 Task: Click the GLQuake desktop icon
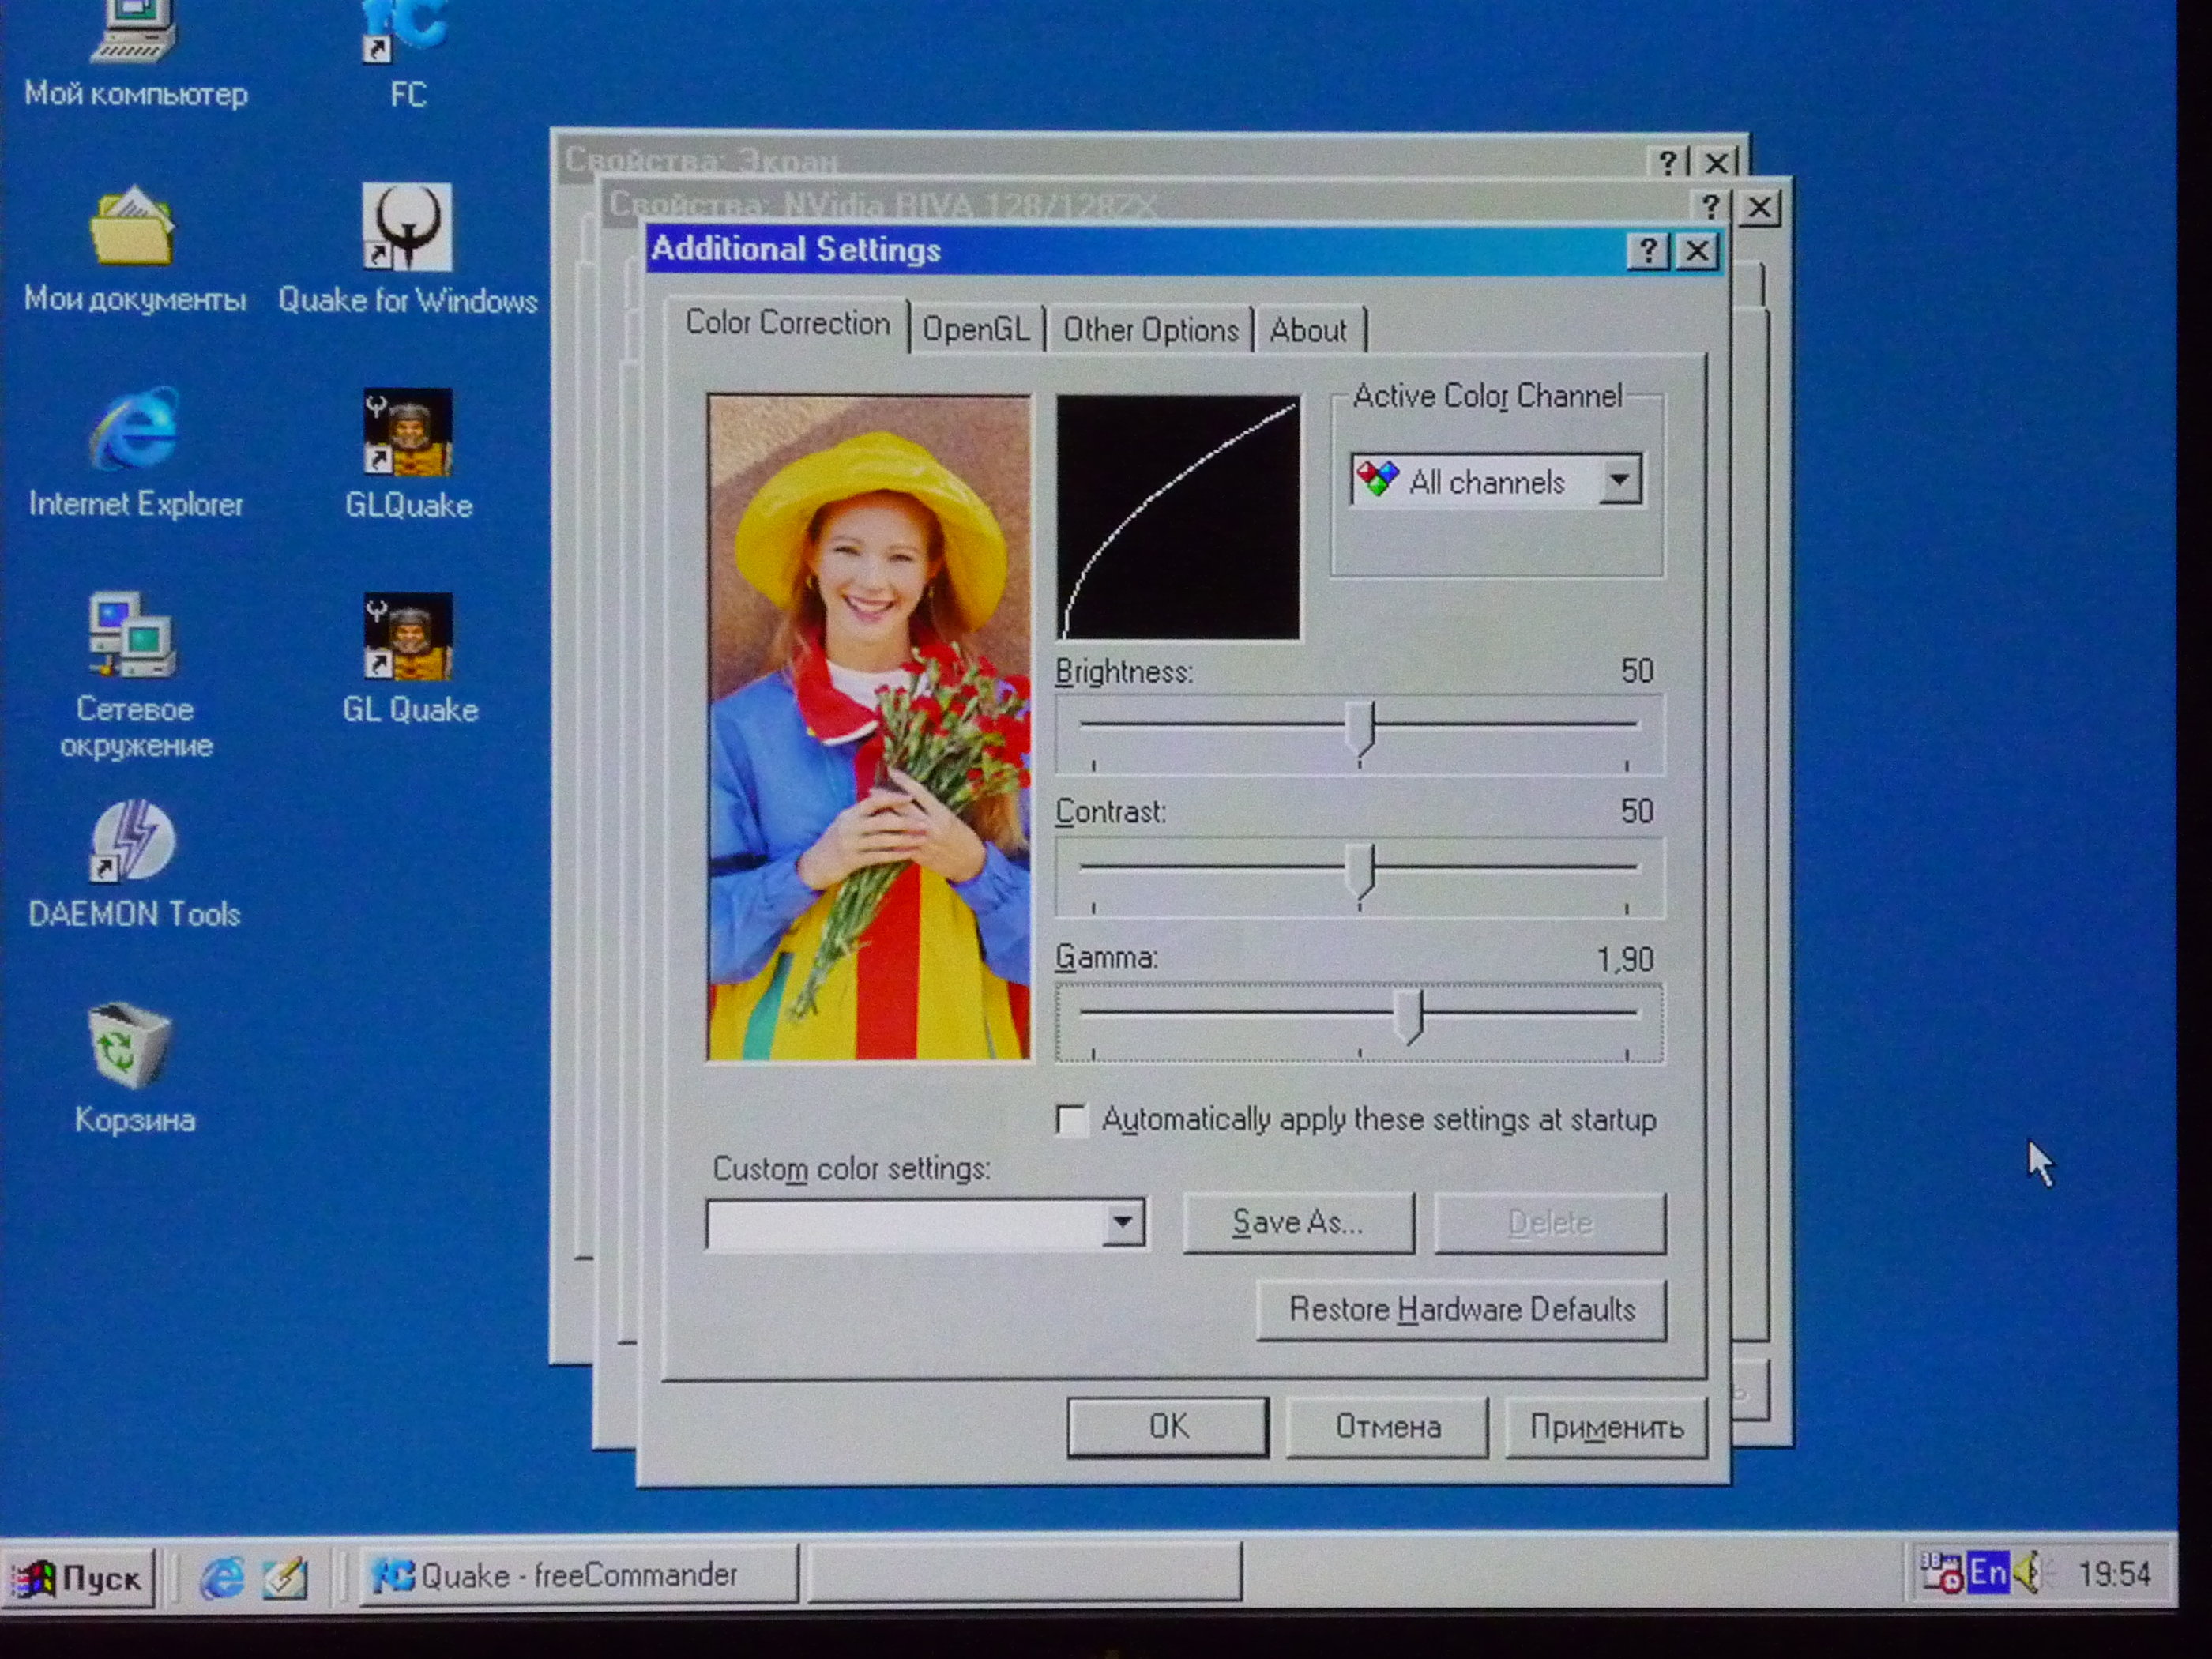pos(408,434)
